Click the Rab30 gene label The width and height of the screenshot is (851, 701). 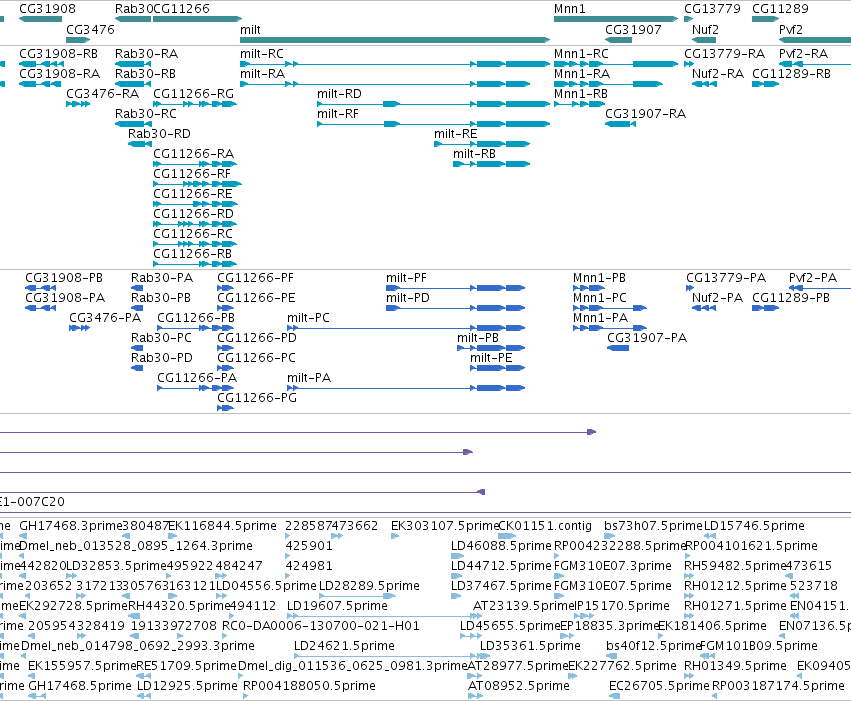134,9
